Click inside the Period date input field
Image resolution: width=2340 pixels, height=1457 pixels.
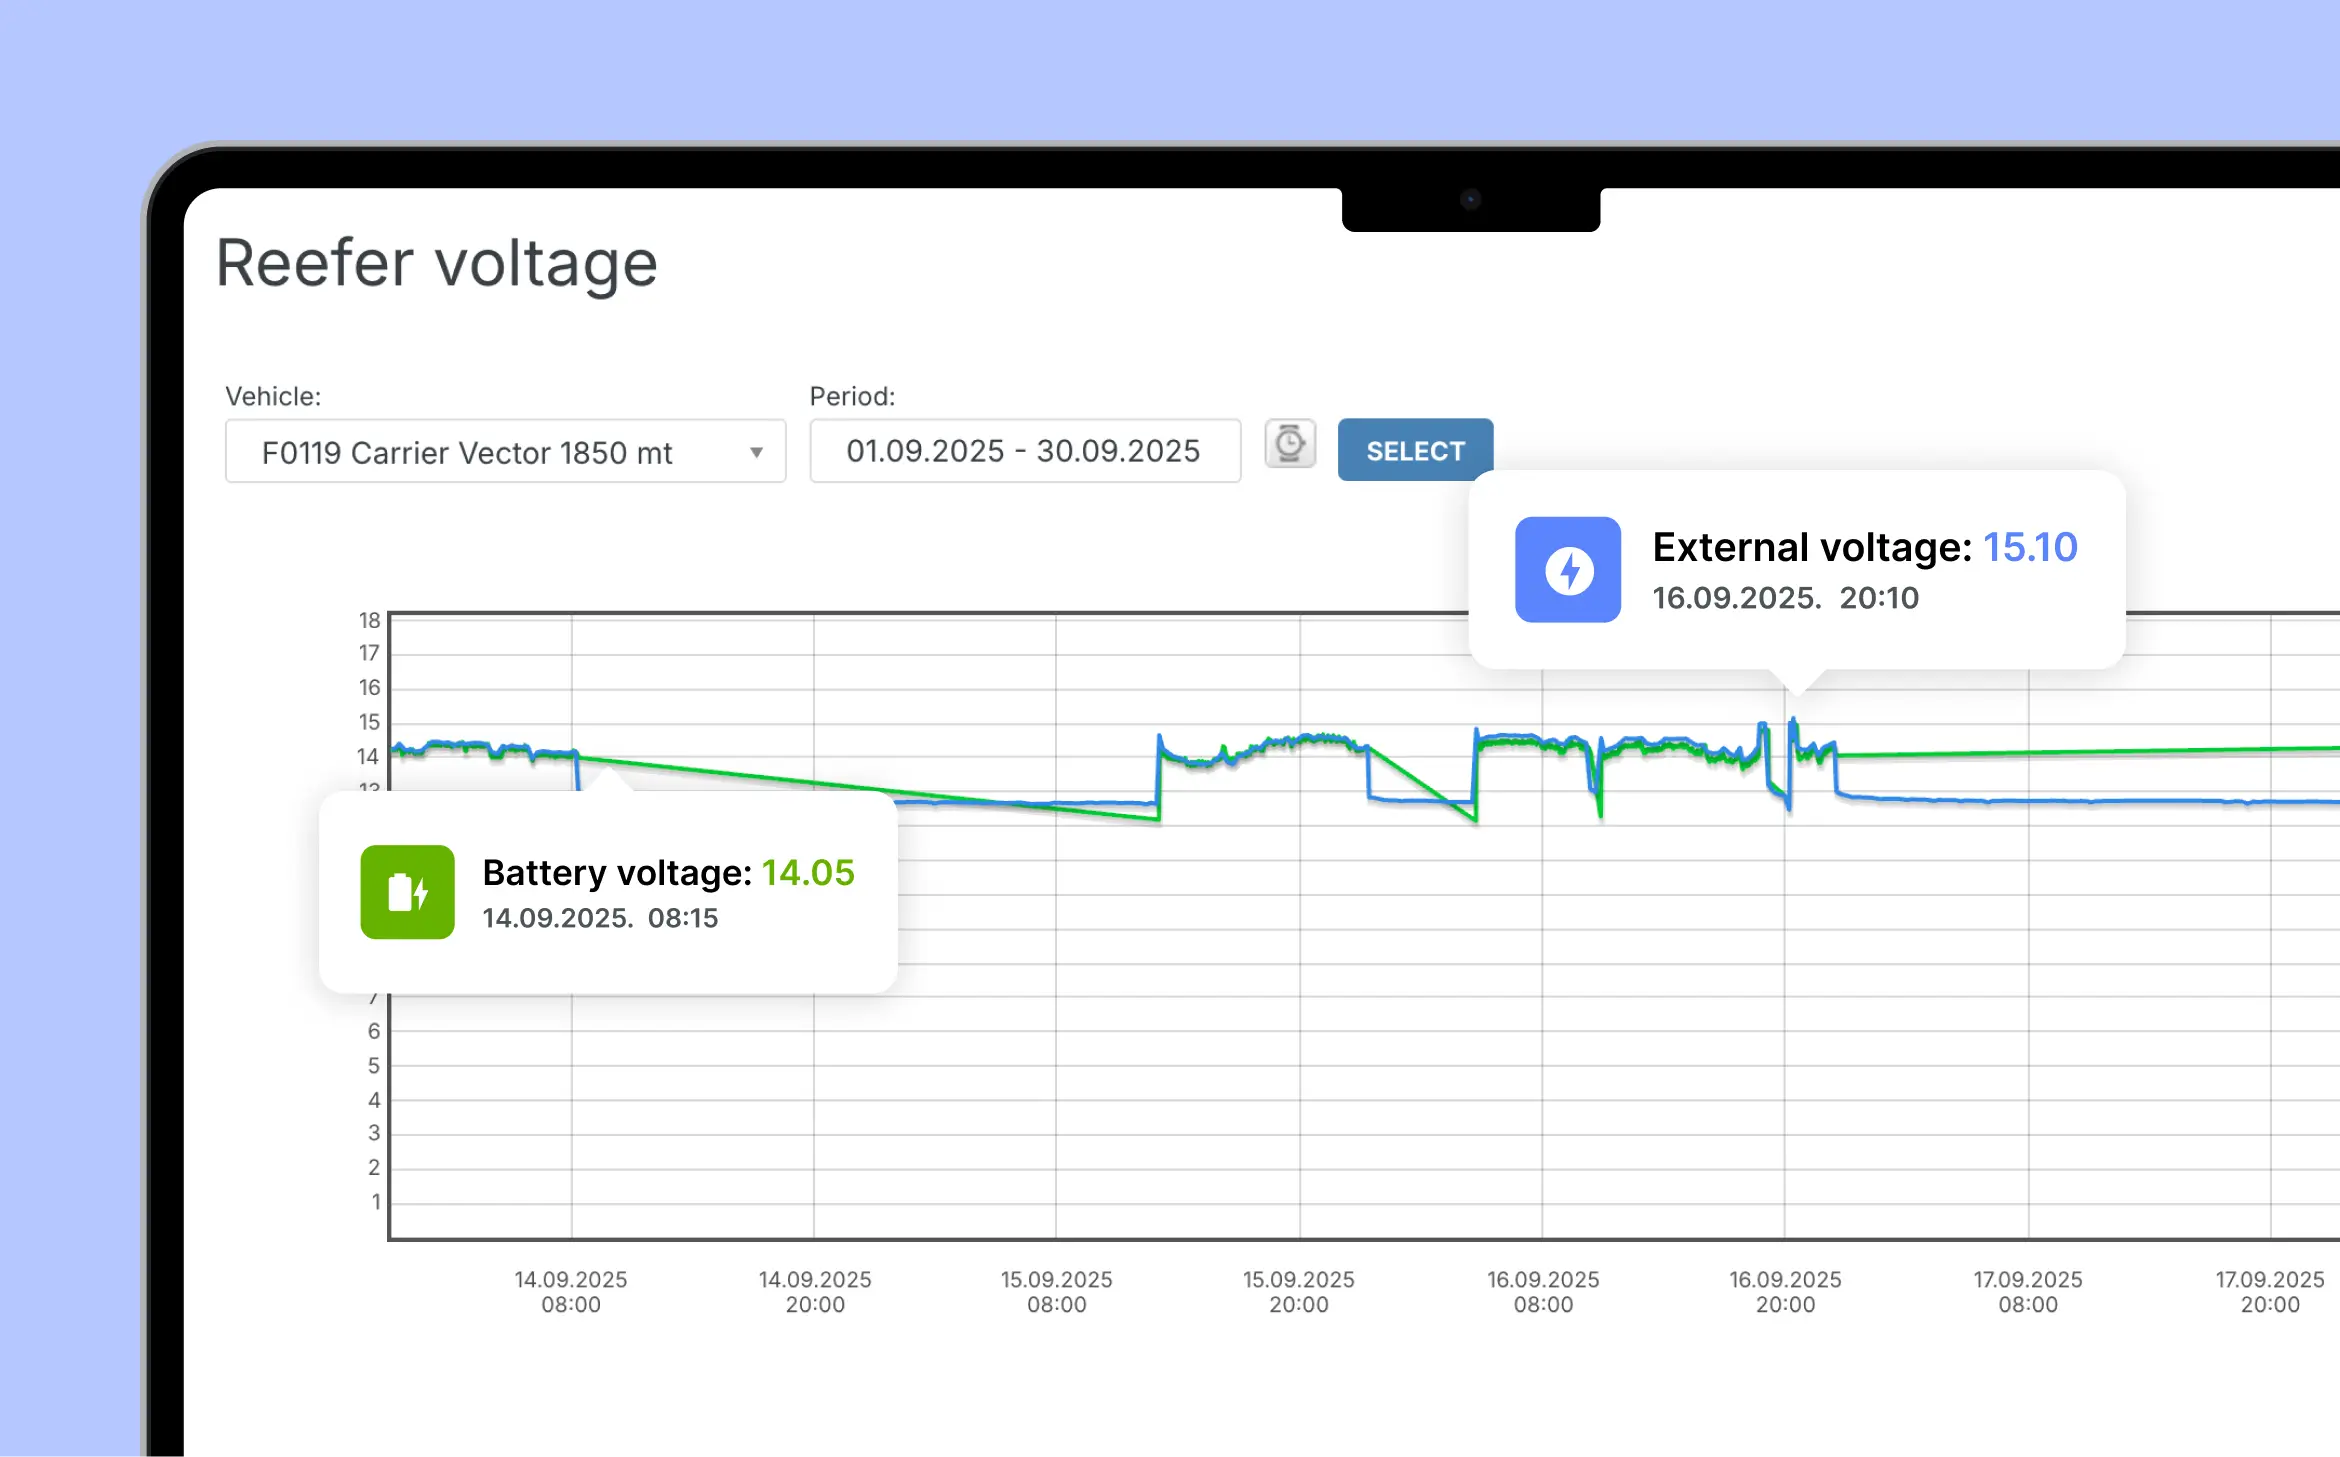(x=1023, y=451)
